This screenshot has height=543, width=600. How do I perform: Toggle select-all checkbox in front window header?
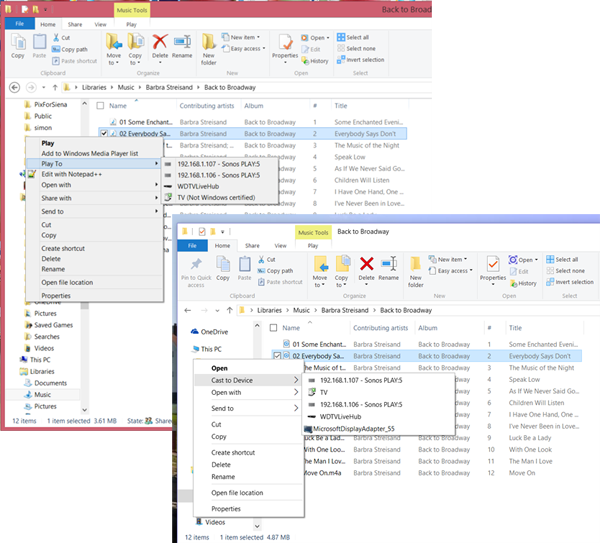tap(274, 328)
